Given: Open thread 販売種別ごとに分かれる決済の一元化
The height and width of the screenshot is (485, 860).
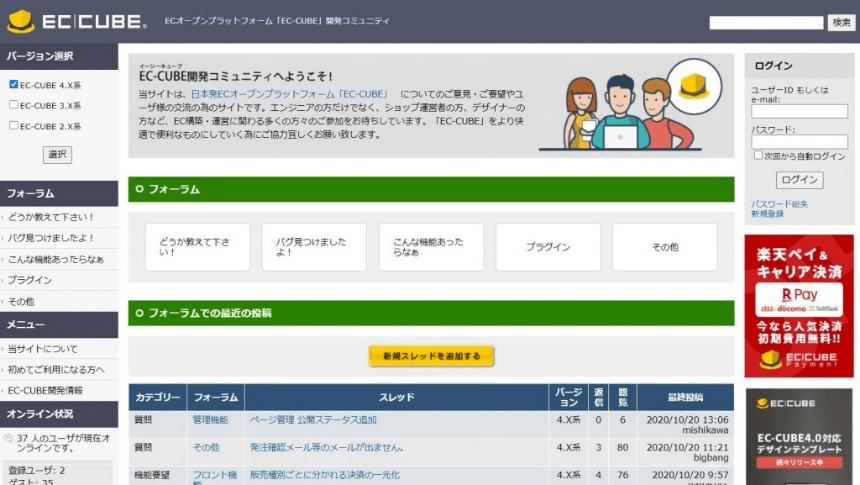Looking at the screenshot, I should 325,475.
